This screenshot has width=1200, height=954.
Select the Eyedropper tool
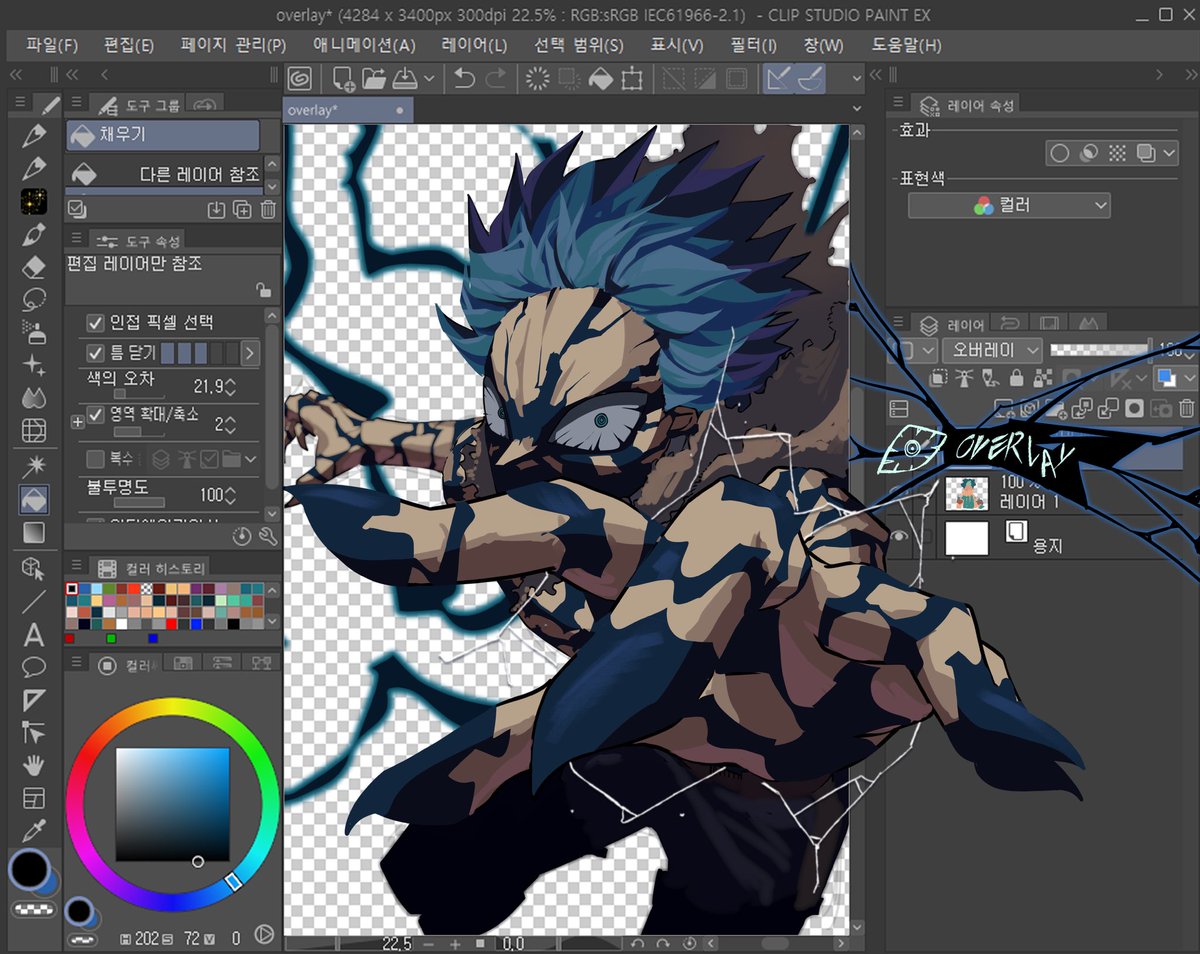[34, 832]
